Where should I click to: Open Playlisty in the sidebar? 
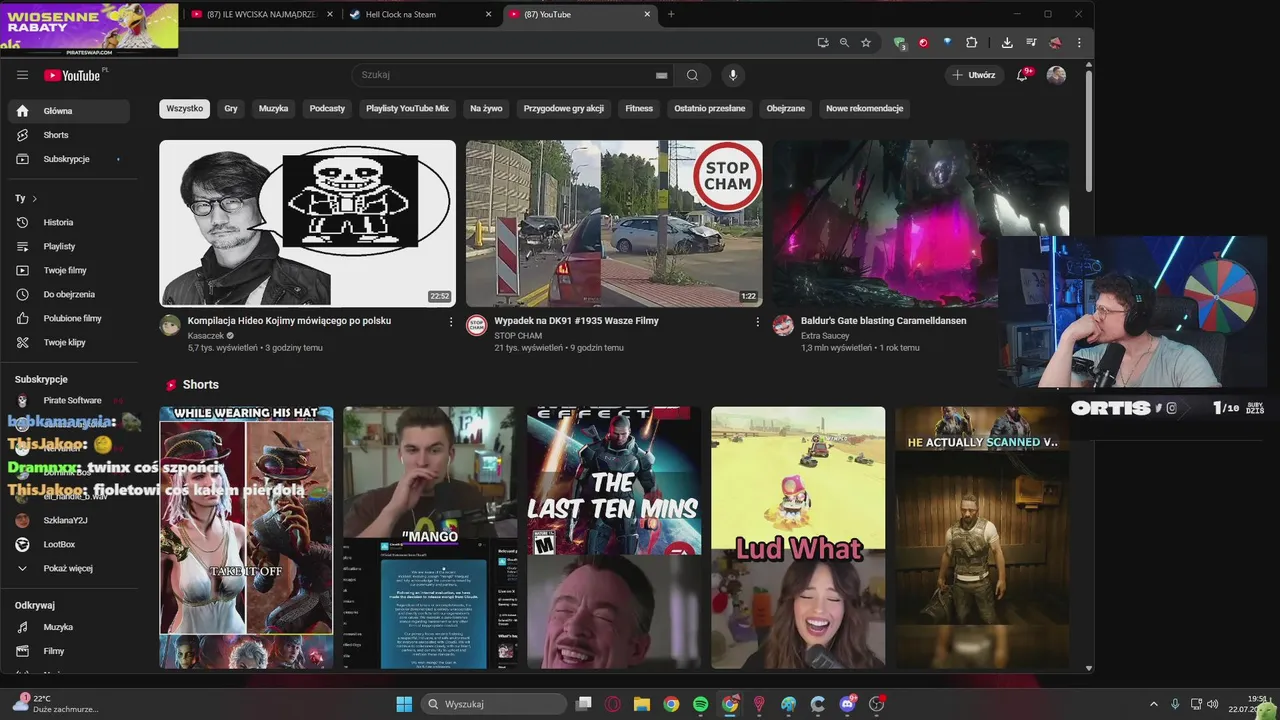(x=68, y=246)
